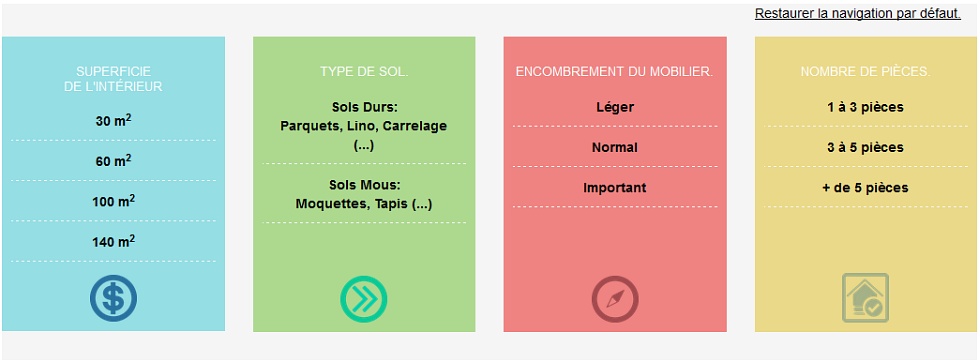Click 'Superficie de l'intérieur' panel heading
Image resolution: width=980 pixels, height=362 pixels.
pos(113,79)
